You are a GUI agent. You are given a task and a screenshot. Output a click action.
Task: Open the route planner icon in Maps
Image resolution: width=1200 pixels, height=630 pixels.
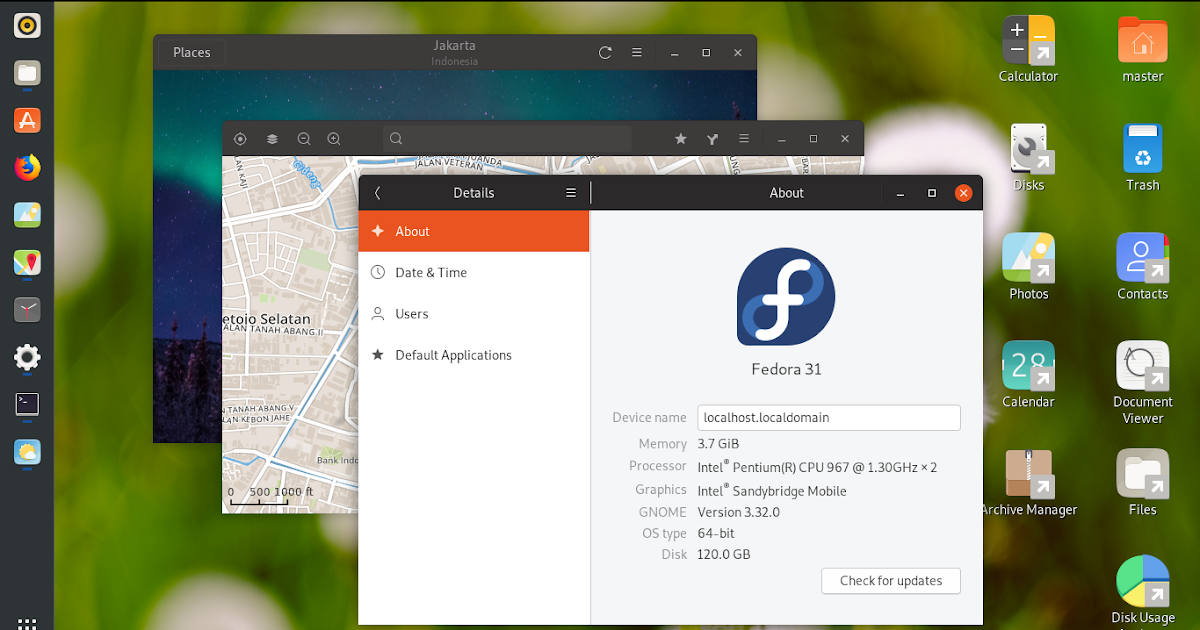click(712, 138)
